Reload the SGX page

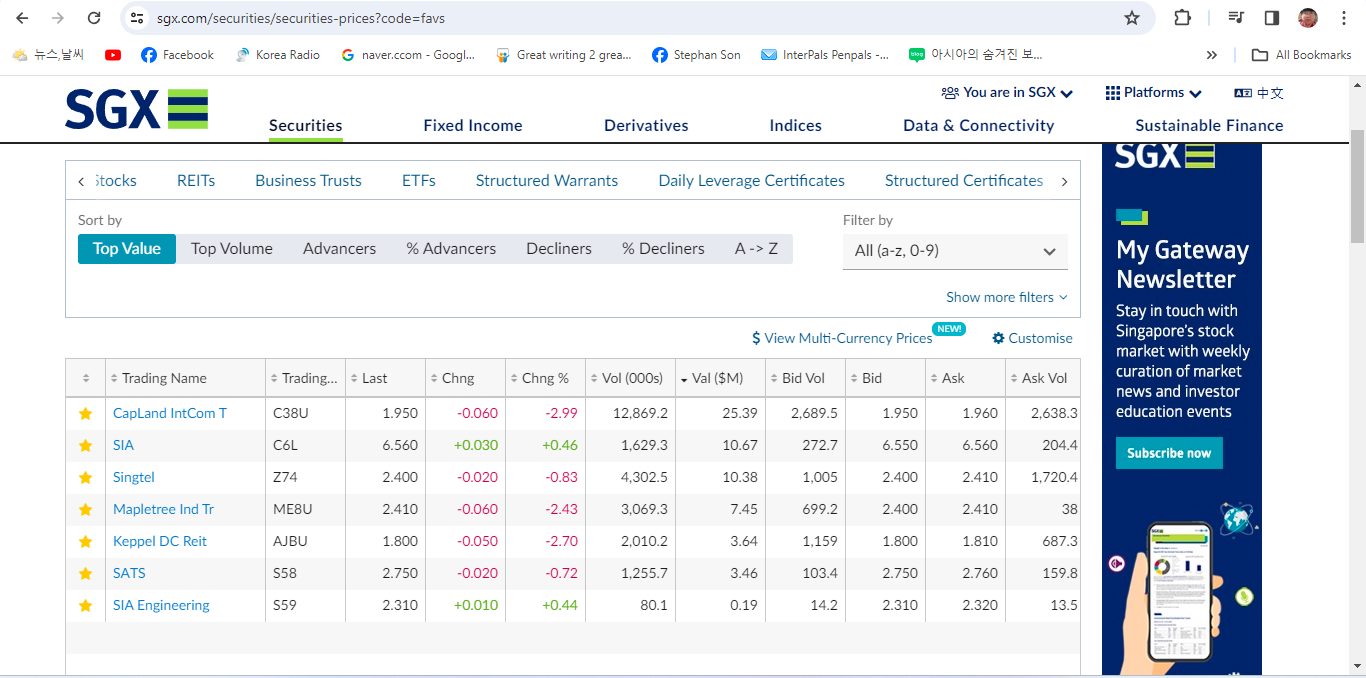click(94, 18)
